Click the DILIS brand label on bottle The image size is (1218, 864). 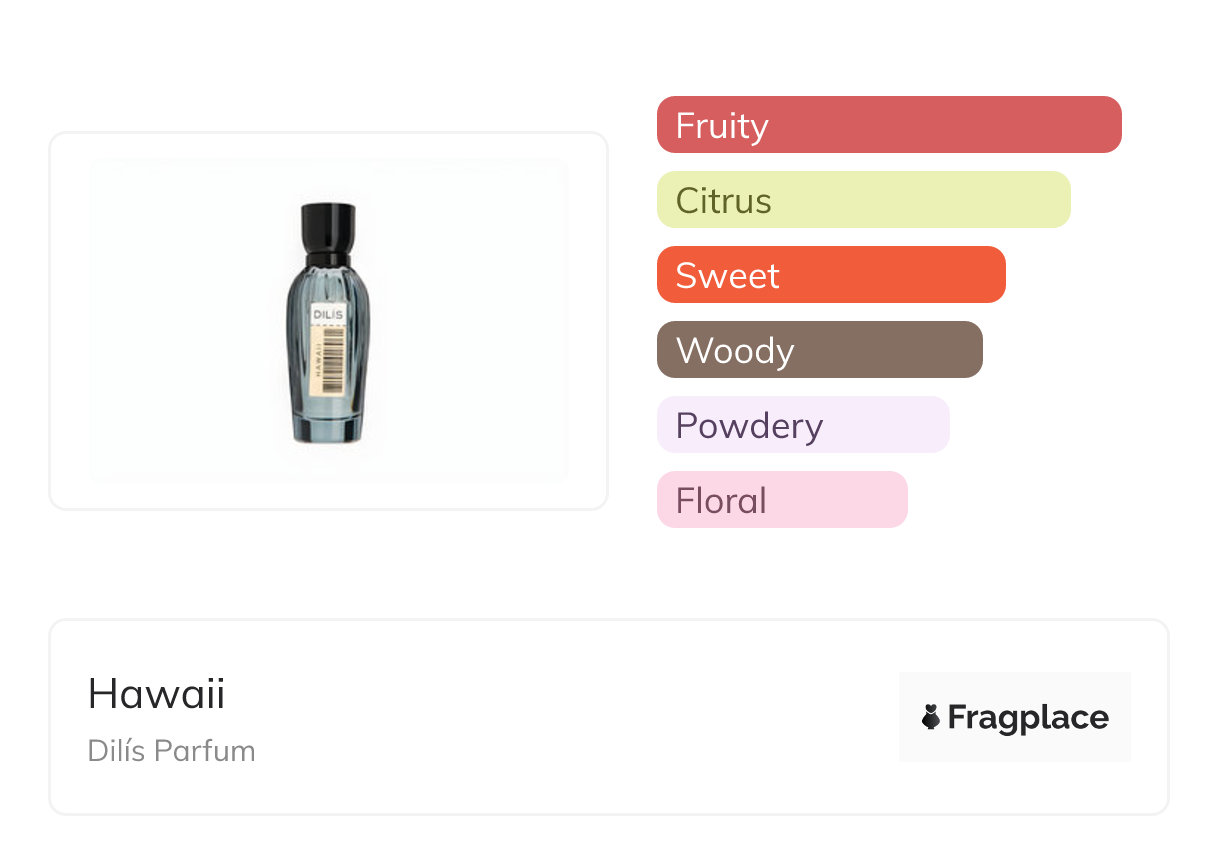(328, 315)
